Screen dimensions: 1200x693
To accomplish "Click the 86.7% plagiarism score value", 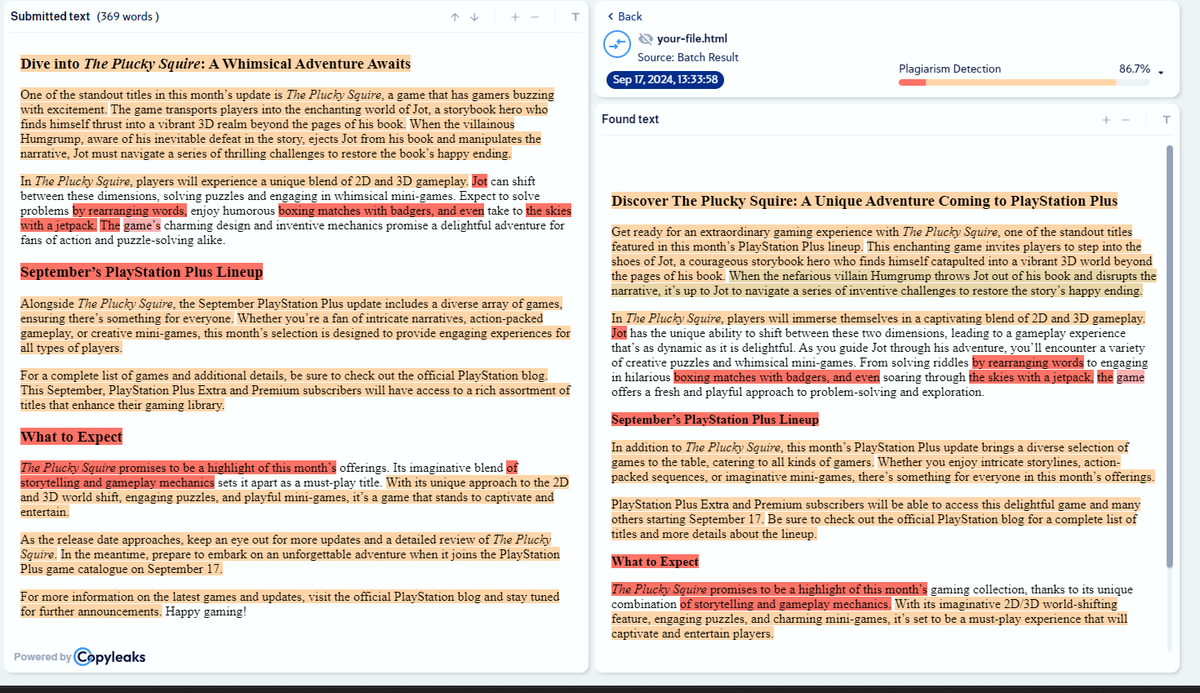I will pos(1134,69).
